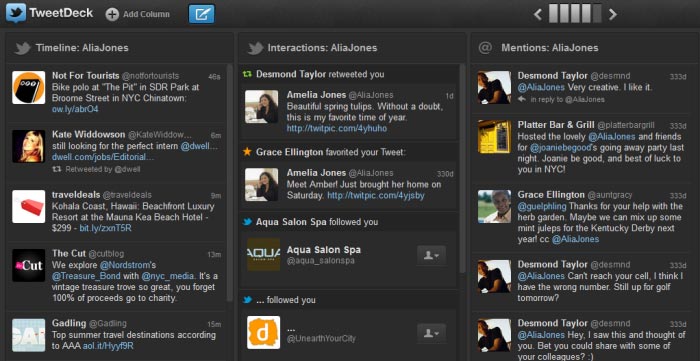Click the @cutblog handle
The image size is (700, 361).
(105, 253)
